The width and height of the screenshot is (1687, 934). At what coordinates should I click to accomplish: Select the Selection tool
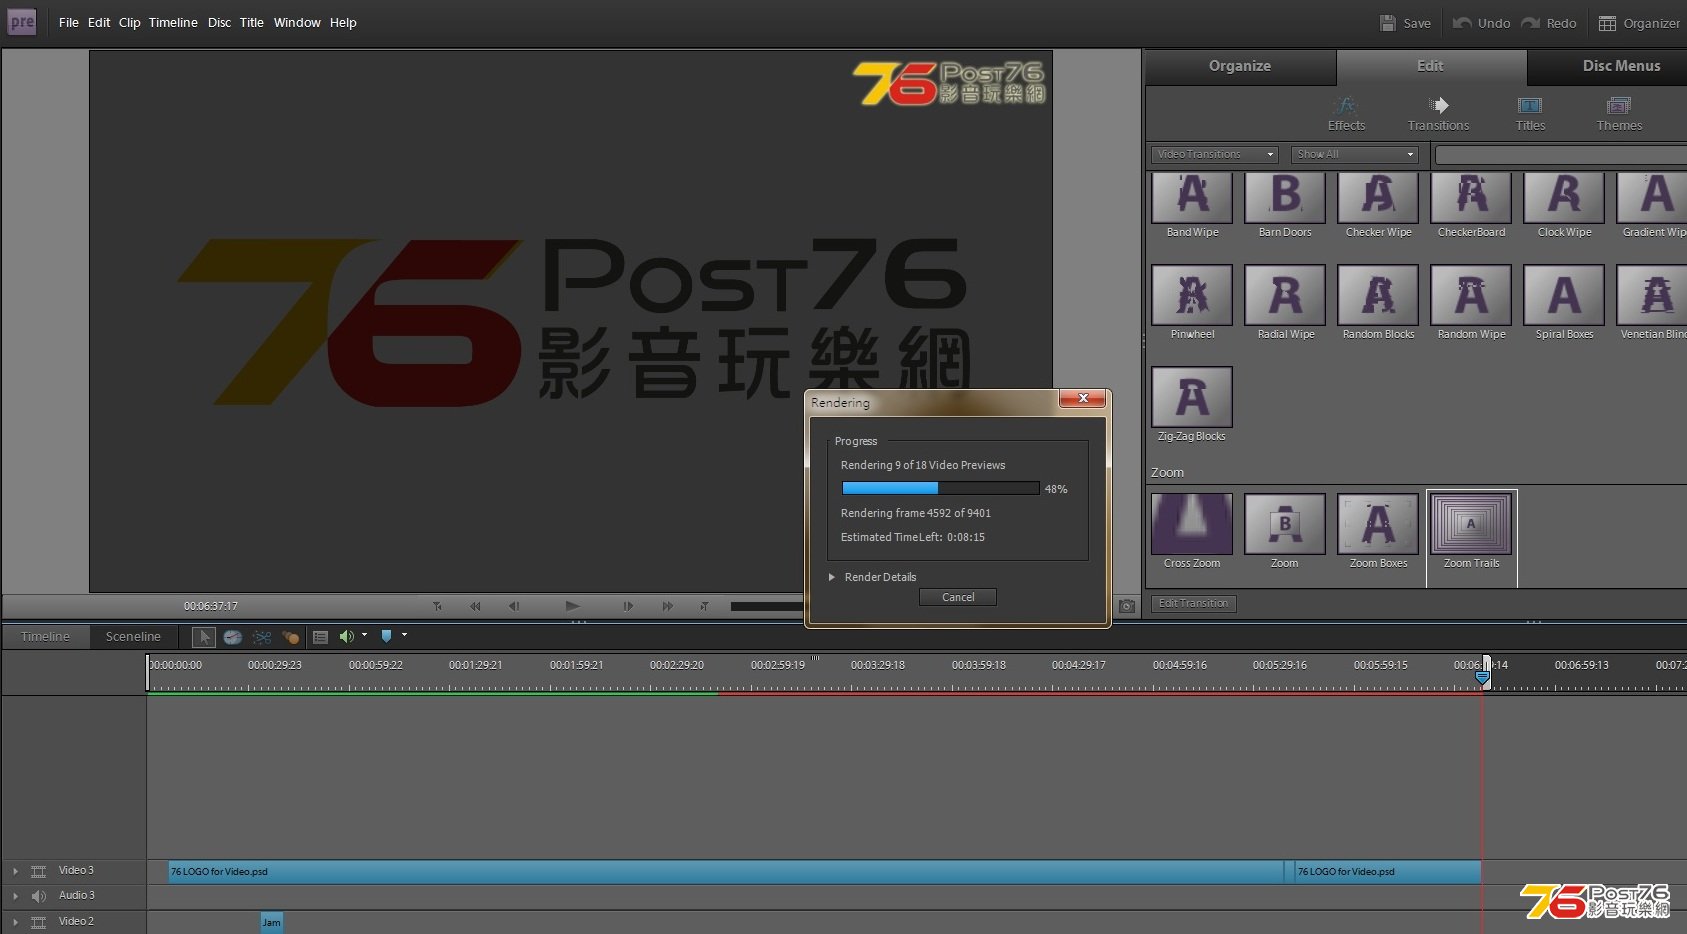203,636
